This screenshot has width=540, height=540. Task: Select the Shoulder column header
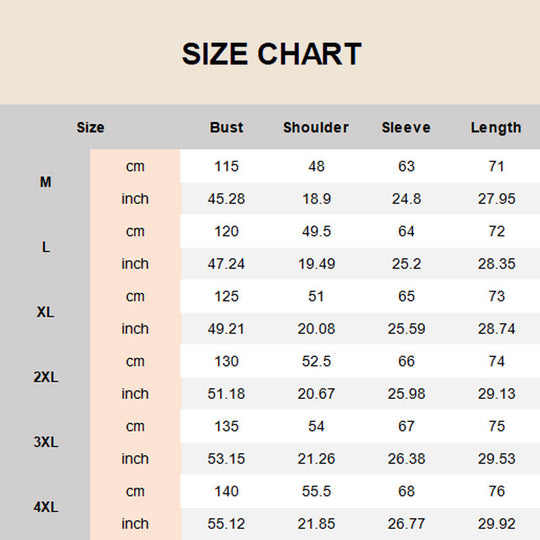pyautogui.click(x=316, y=127)
